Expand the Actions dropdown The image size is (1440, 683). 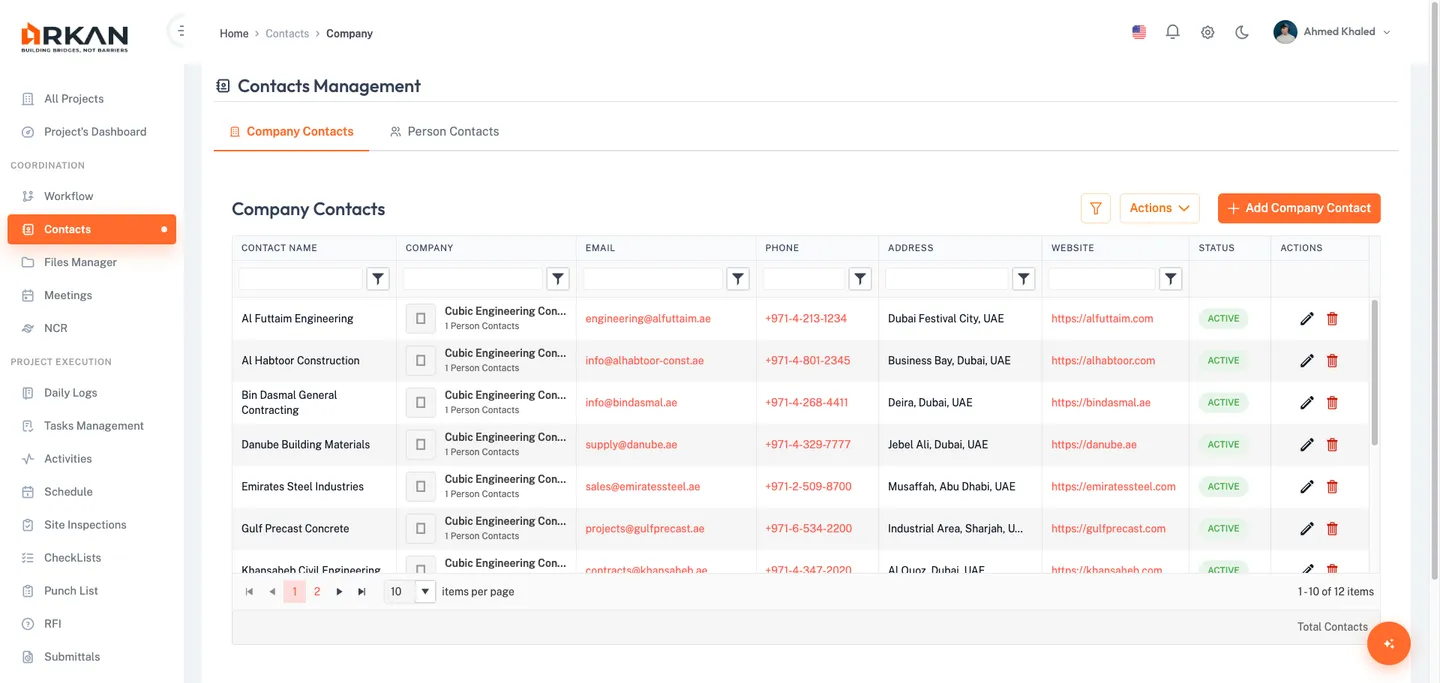pyautogui.click(x=1159, y=208)
